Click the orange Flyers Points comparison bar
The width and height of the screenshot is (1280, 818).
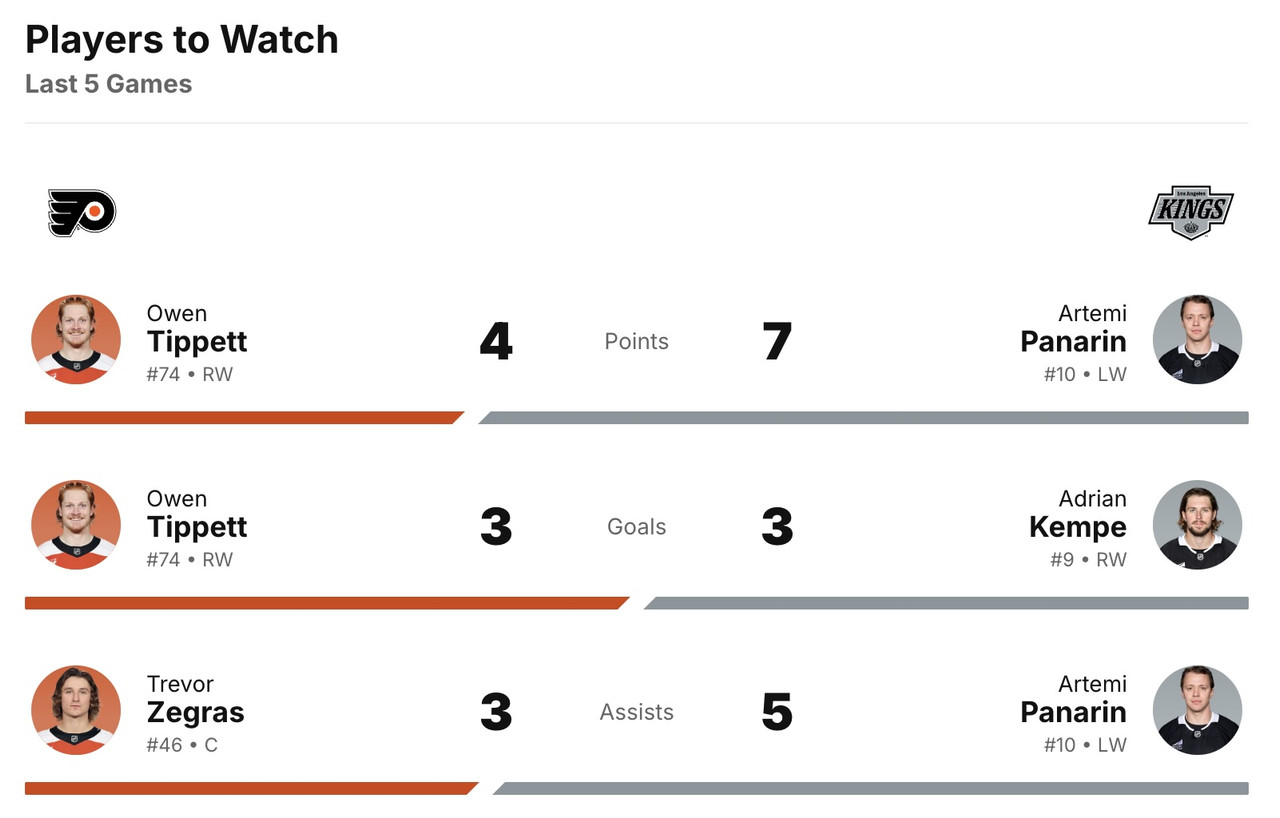click(x=242, y=418)
